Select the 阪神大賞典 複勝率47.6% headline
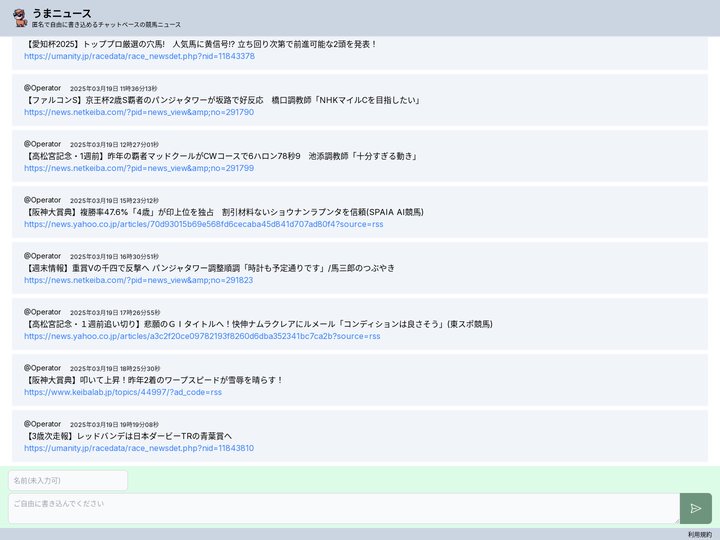The height and width of the screenshot is (540, 720). tap(224, 212)
